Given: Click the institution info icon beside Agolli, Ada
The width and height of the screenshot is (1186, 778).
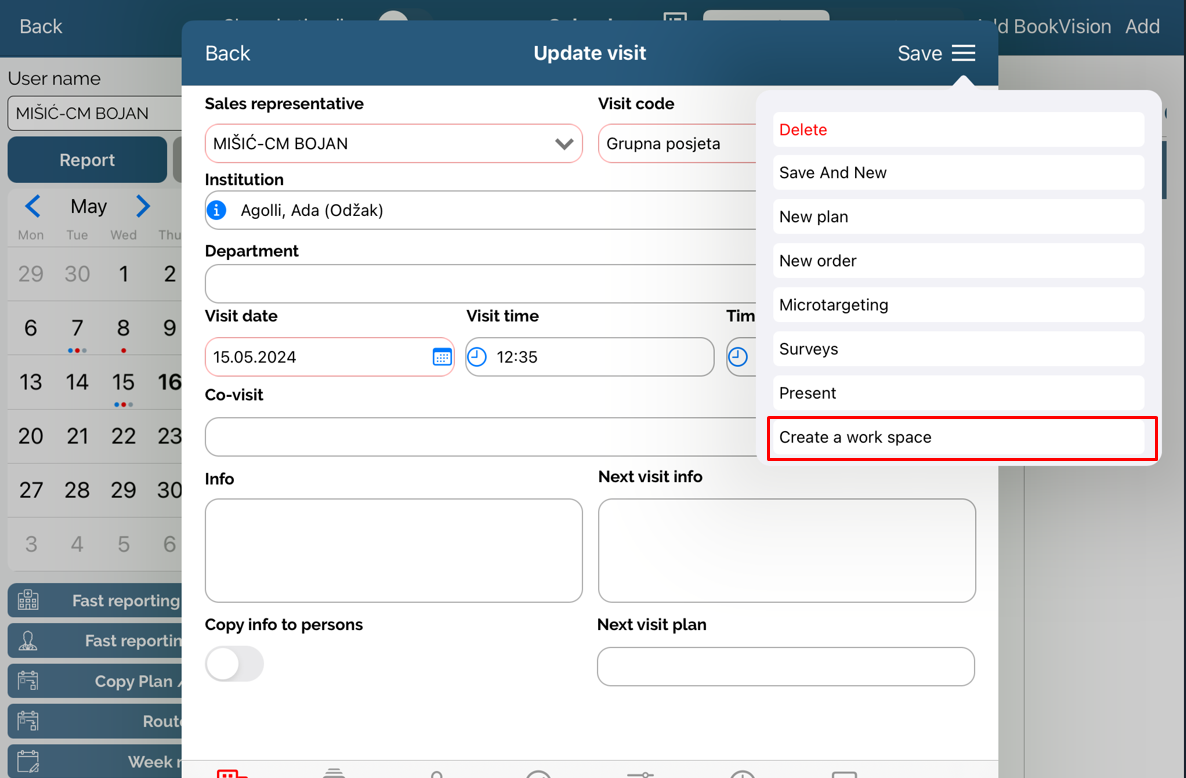Looking at the screenshot, I should [216, 211].
